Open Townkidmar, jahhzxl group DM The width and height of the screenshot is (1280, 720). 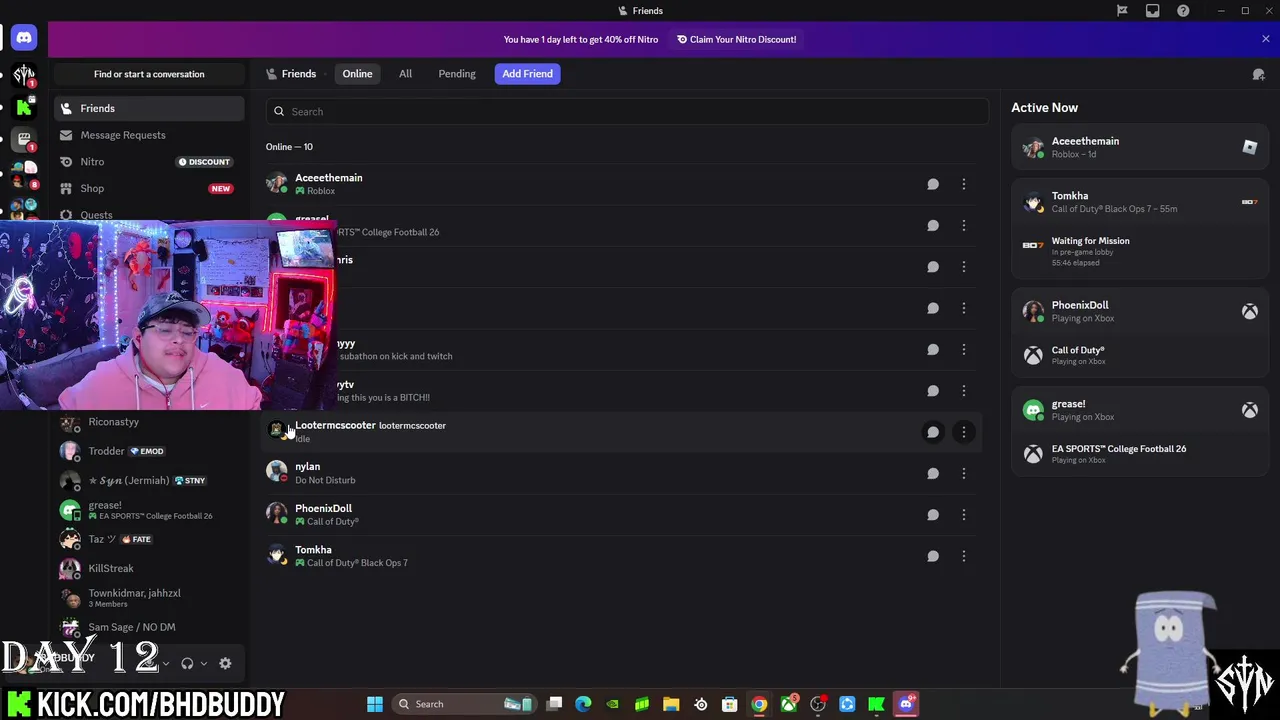point(149,598)
